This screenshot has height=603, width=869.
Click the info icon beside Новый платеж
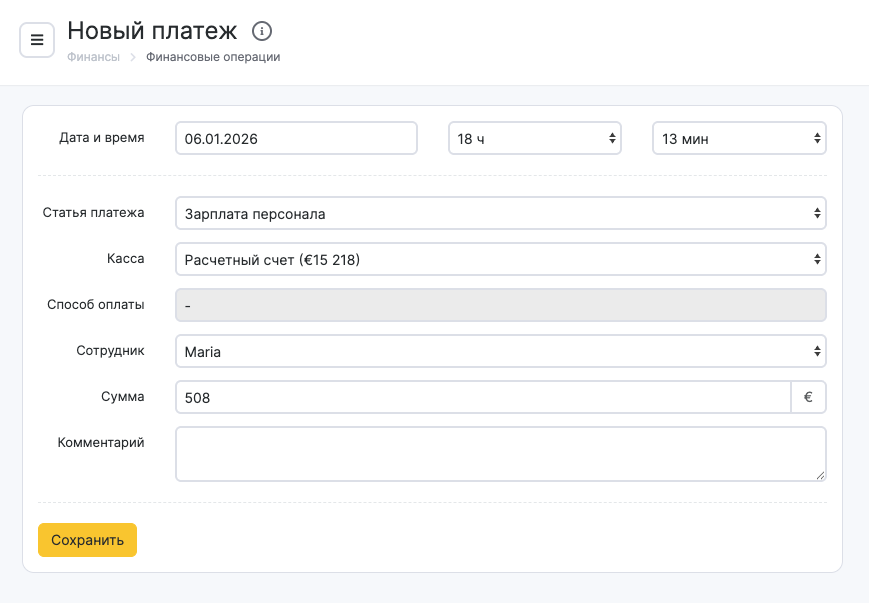tap(262, 31)
